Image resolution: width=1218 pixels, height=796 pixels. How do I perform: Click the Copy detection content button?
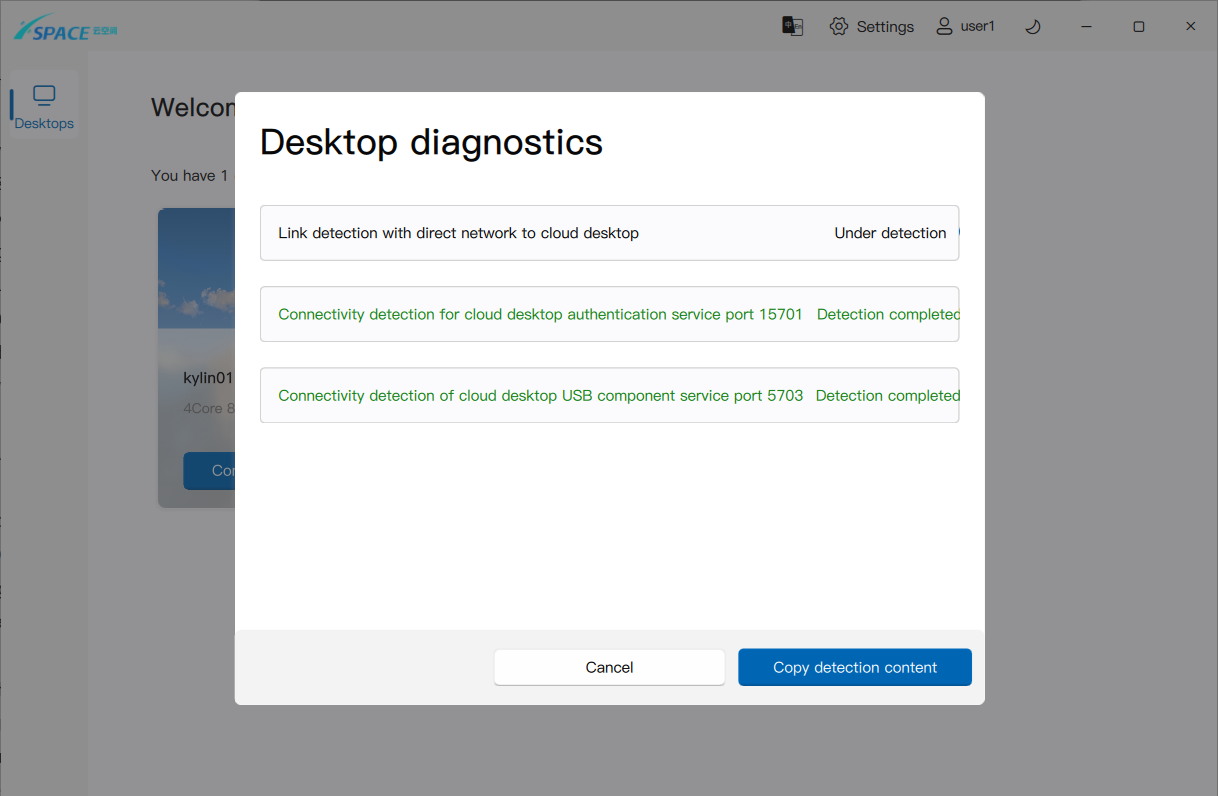854,667
